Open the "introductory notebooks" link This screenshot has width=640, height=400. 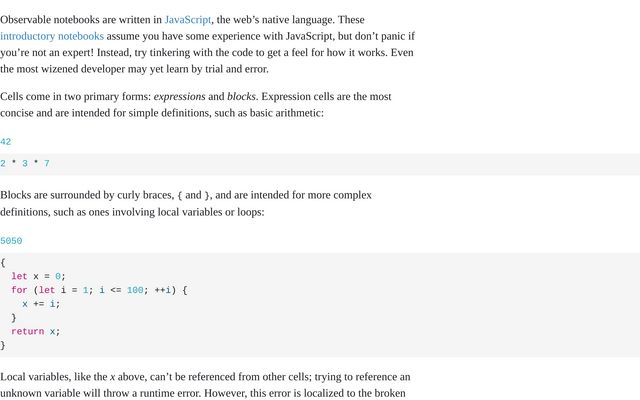click(x=52, y=36)
